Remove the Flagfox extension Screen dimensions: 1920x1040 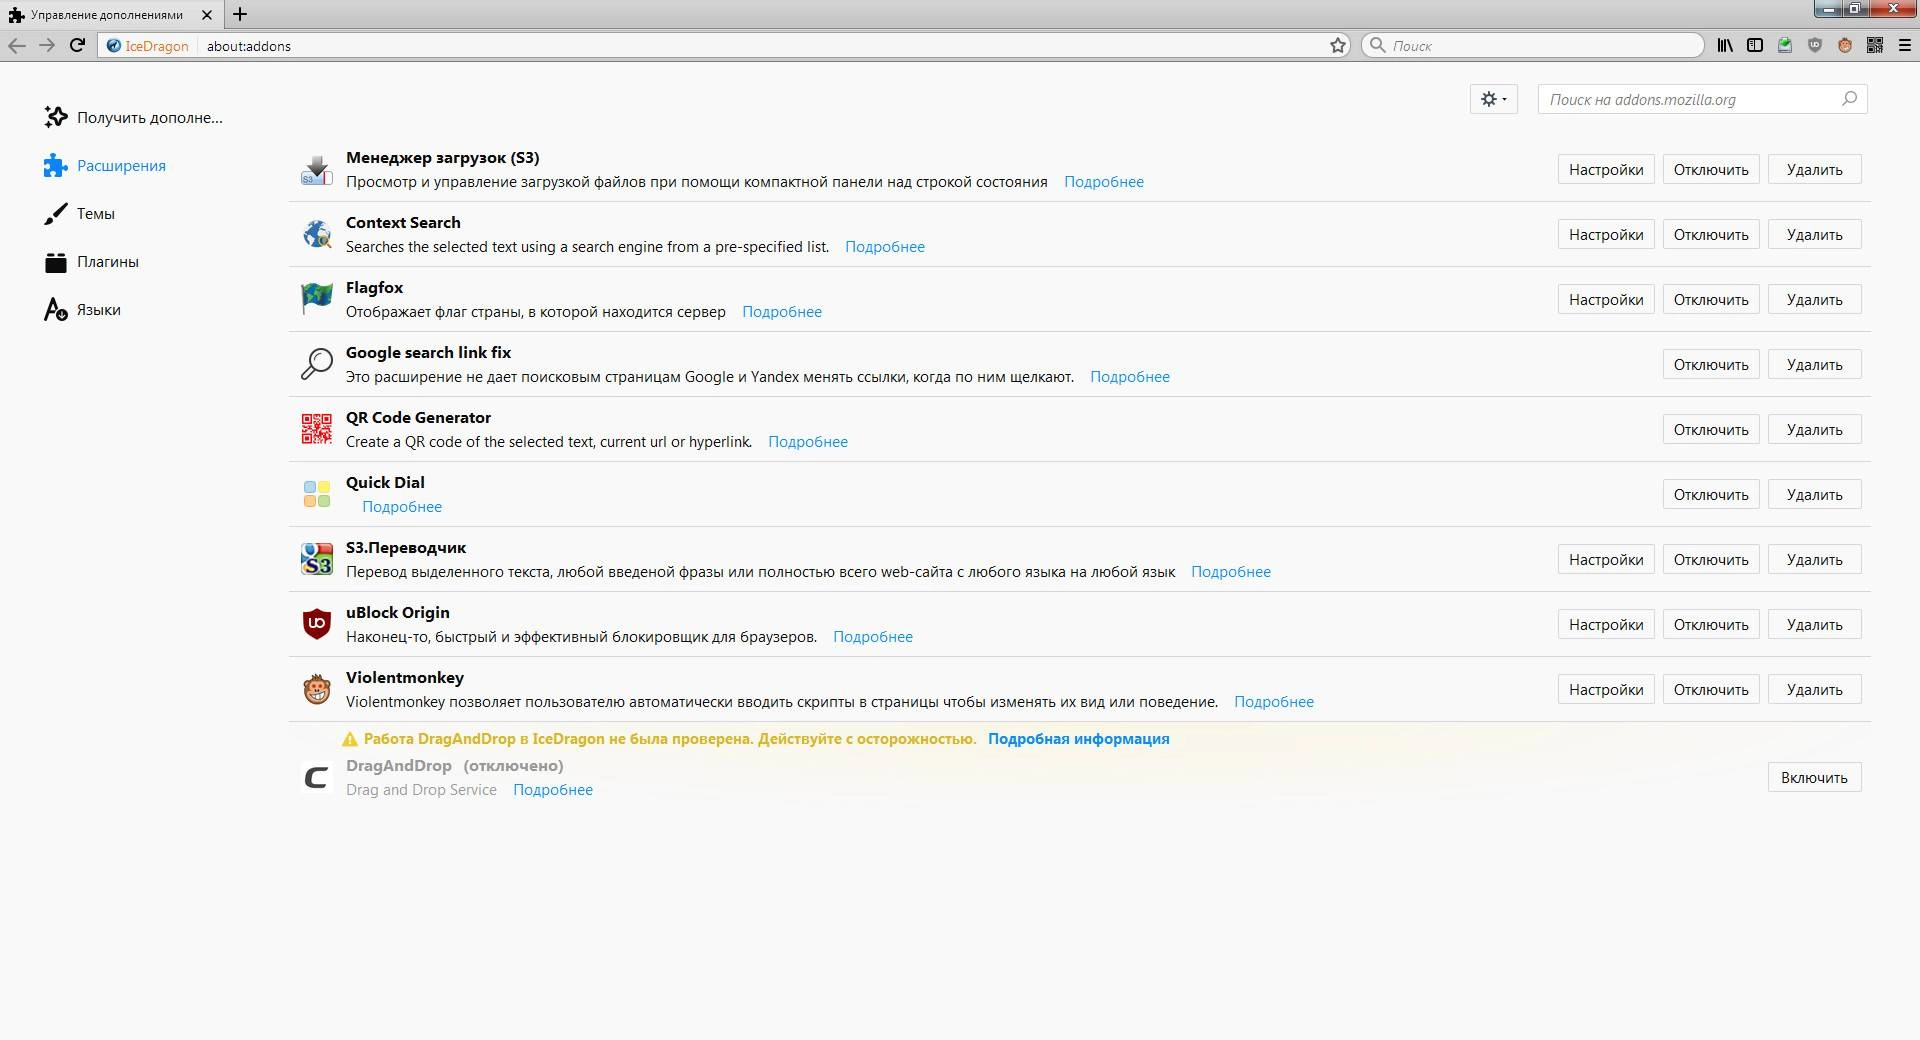pyautogui.click(x=1814, y=299)
